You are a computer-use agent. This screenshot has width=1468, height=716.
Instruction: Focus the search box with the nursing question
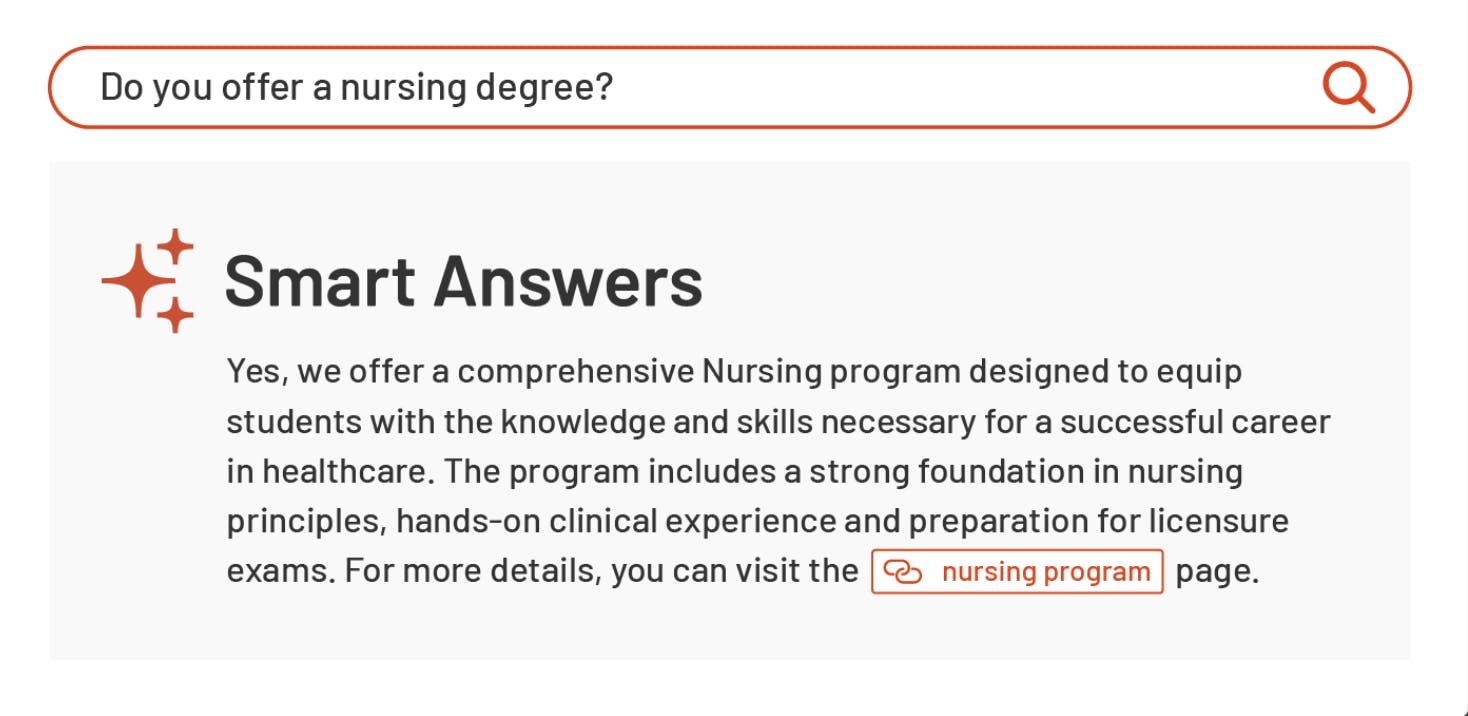pos(729,87)
